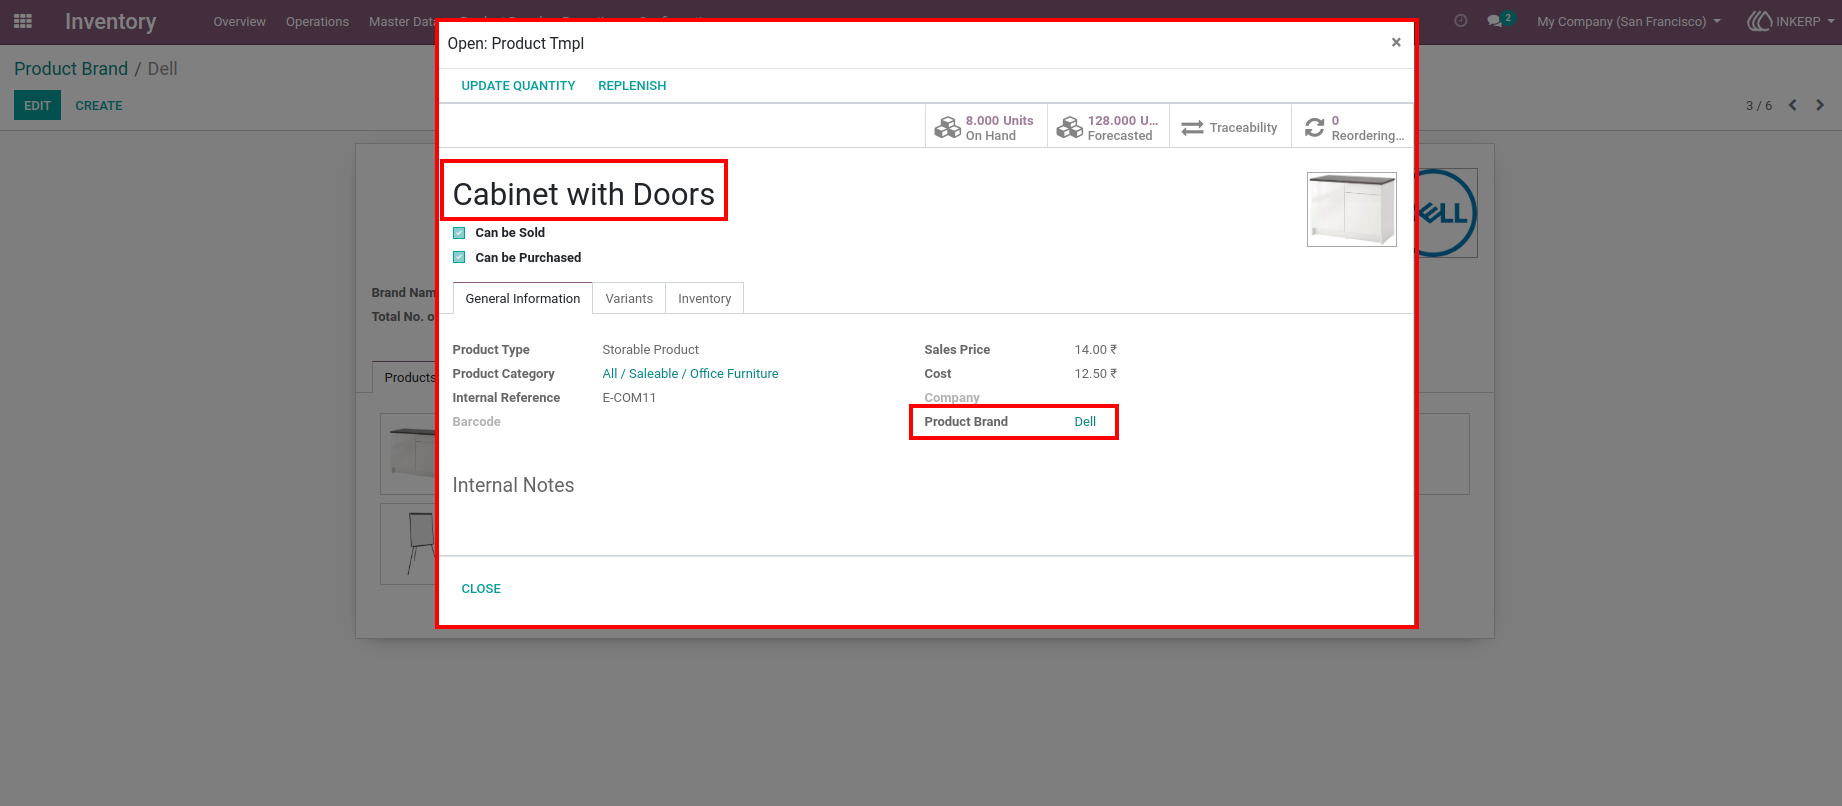The image size is (1842, 806).
Task: Click the Inventory app title
Action: tap(111, 21)
